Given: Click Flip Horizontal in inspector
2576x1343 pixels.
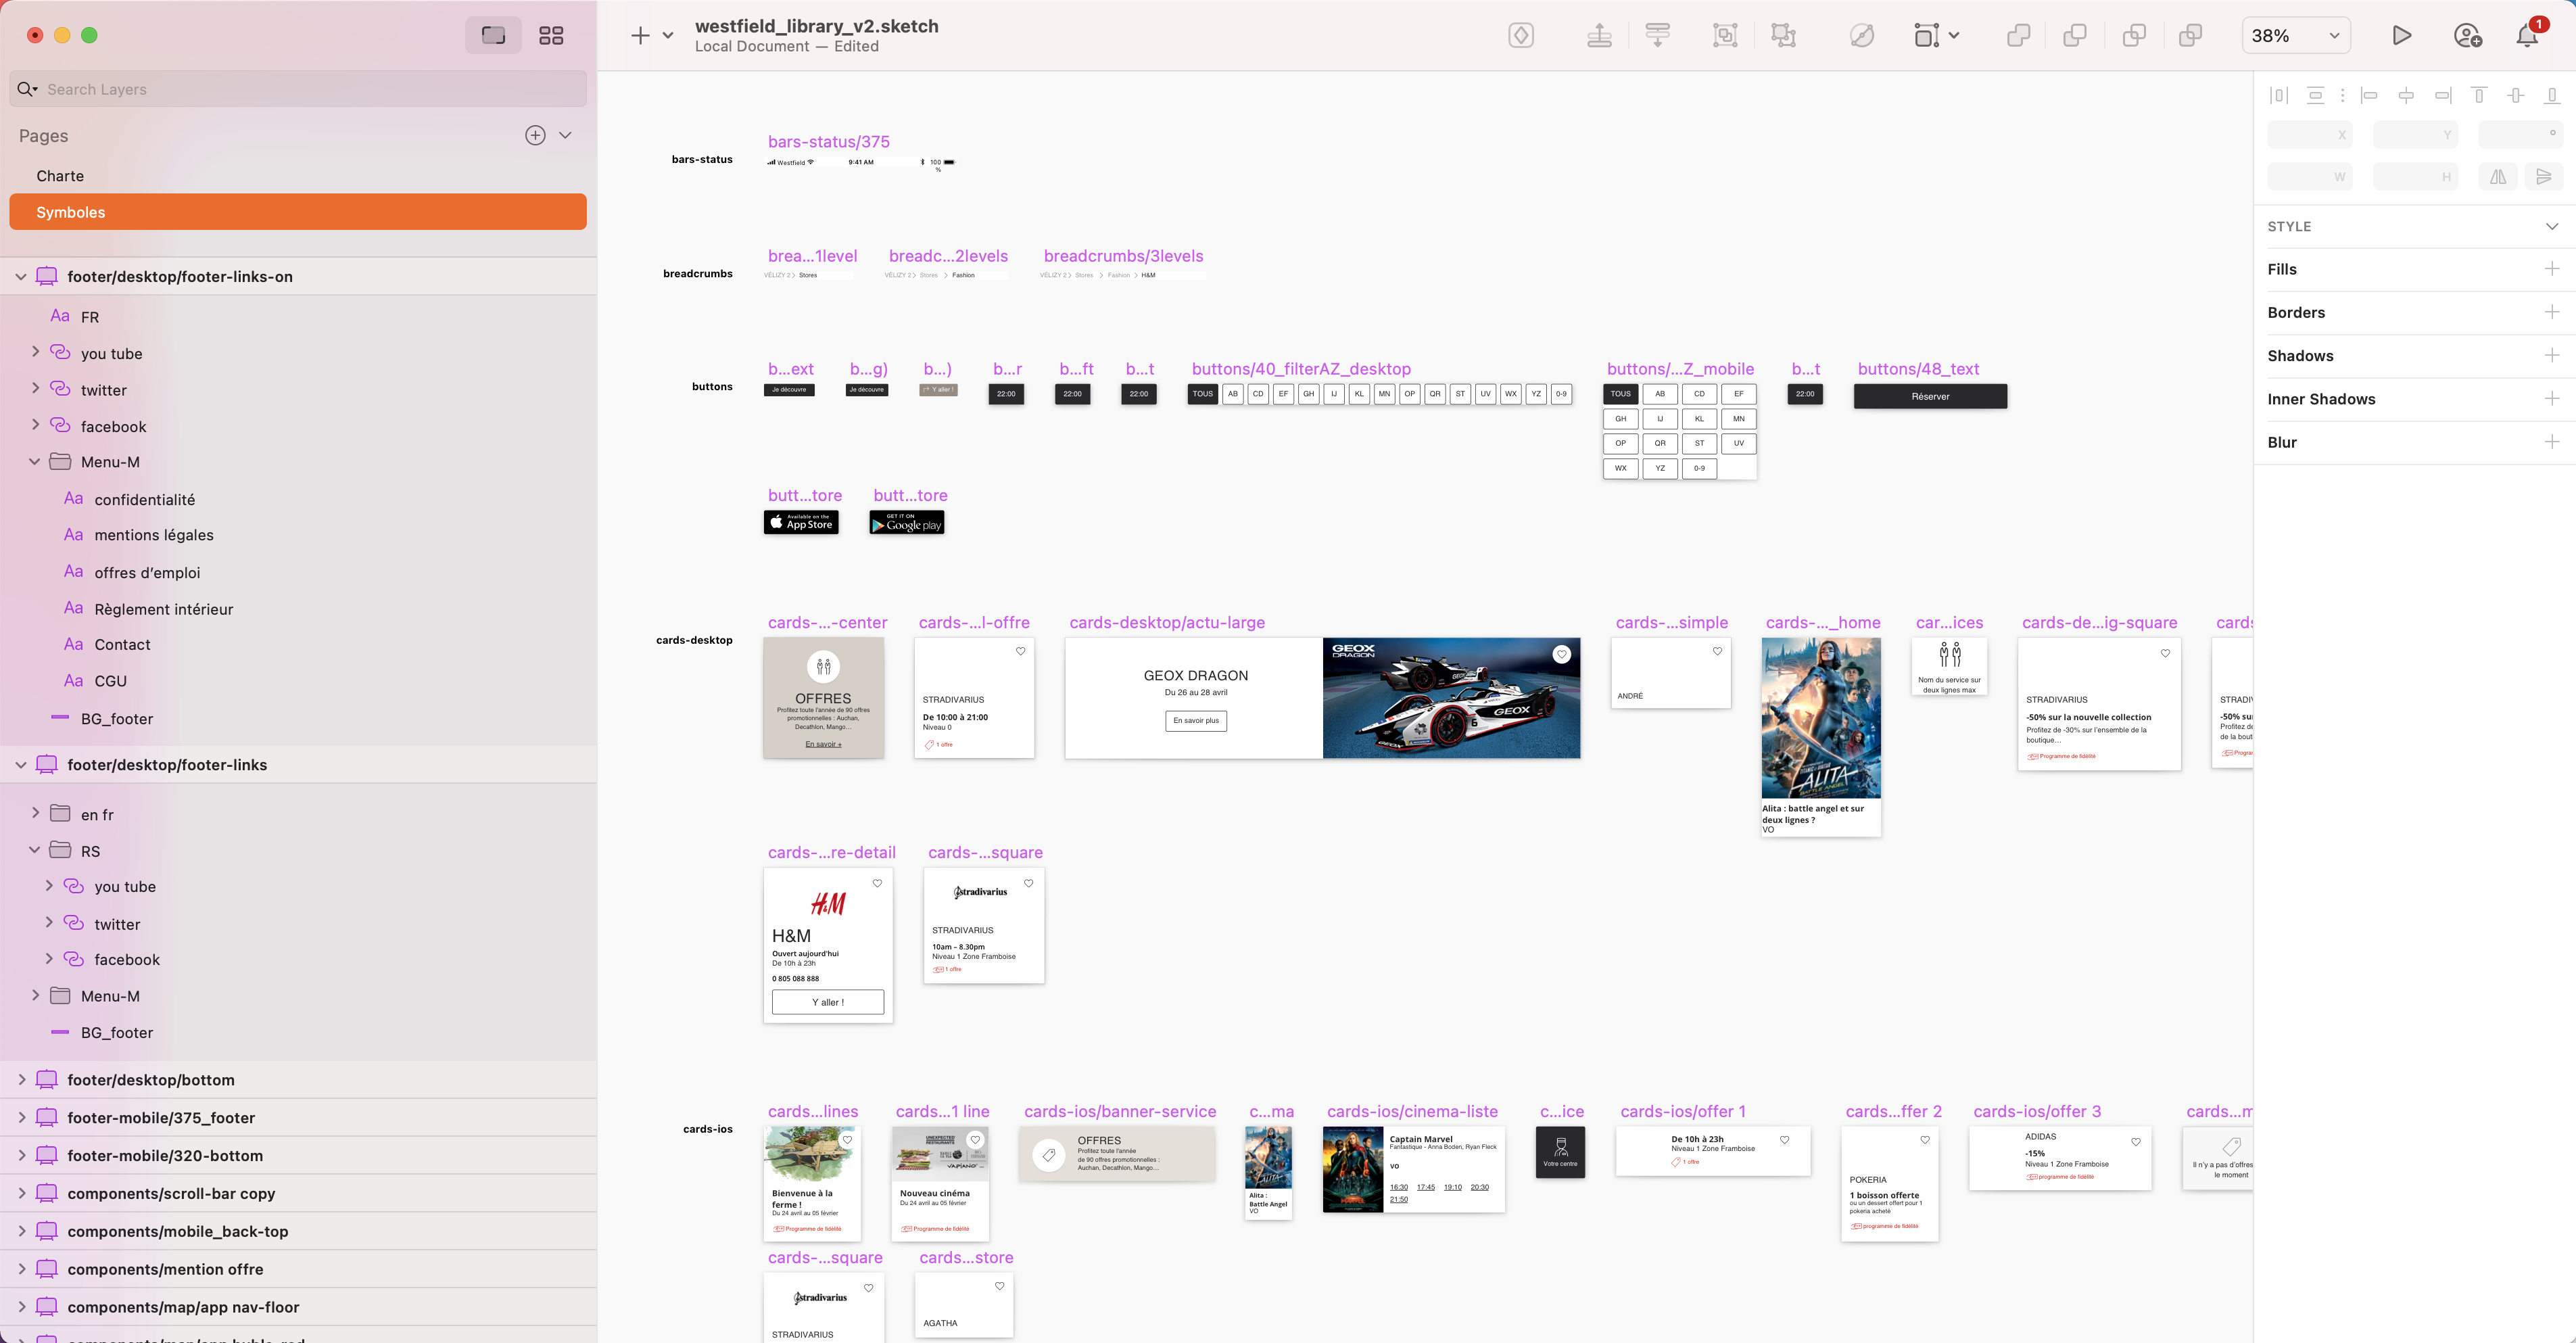Looking at the screenshot, I should click(2498, 177).
